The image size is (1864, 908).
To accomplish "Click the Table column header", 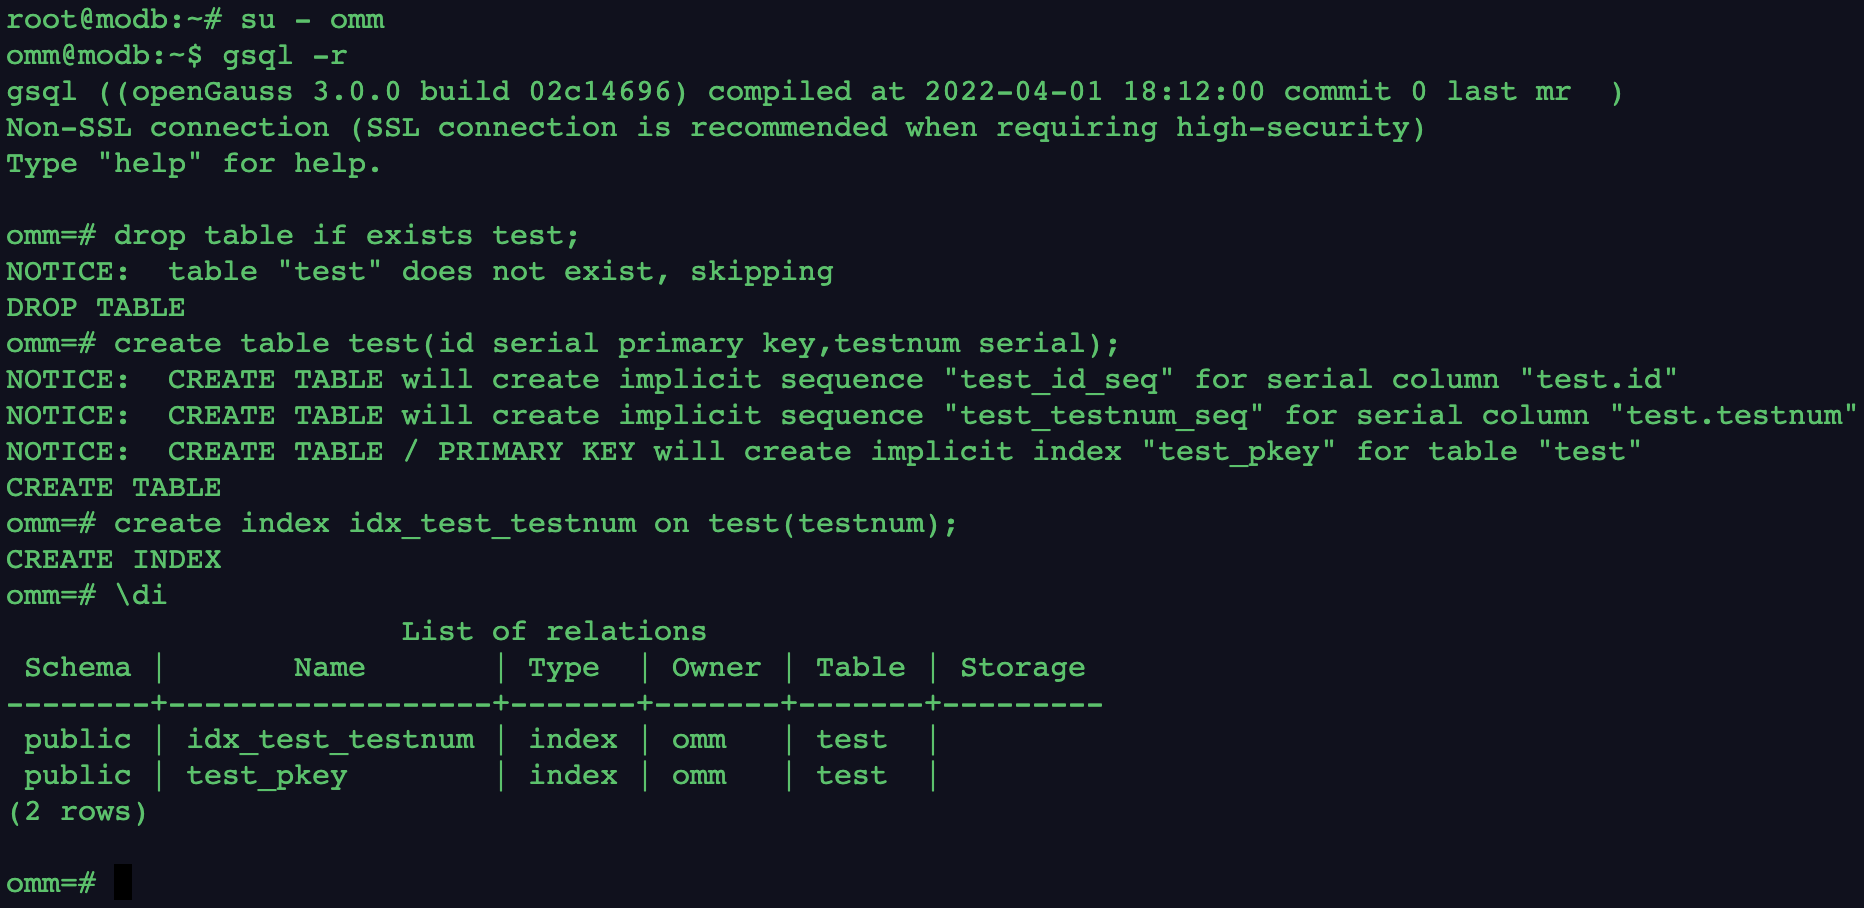I will [860, 667].
